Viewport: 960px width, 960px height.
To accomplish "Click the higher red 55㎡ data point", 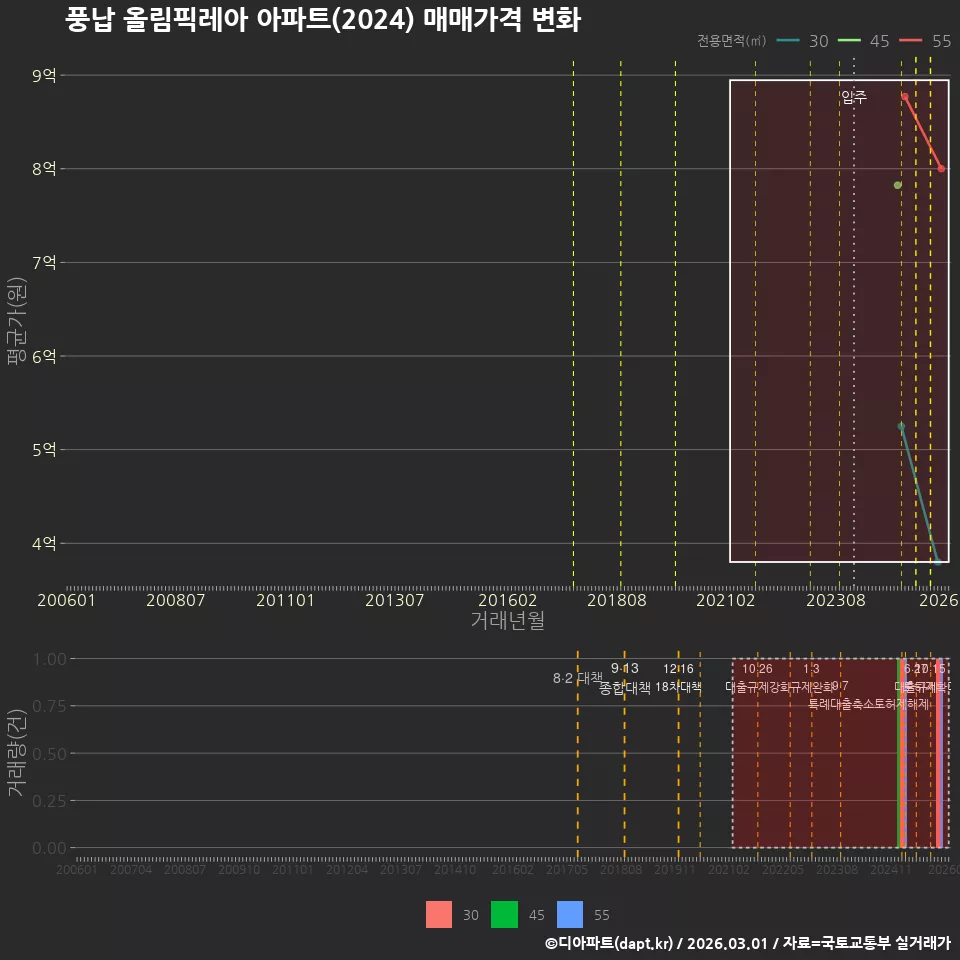I will pyautogui.click(x=904, y=97).
